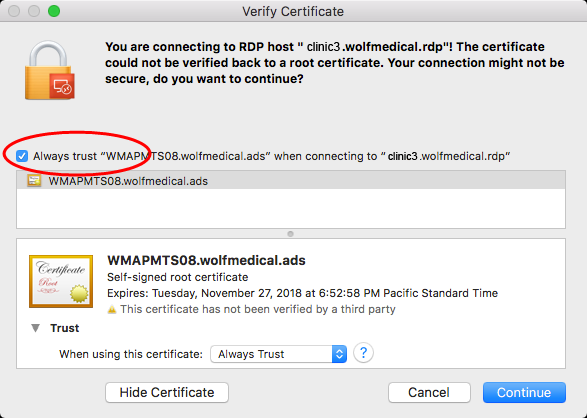The height and width of the screenshot is (418, 587).
Task: Collapse the Trust disclosure triangle
Action: tap(36, 328)
